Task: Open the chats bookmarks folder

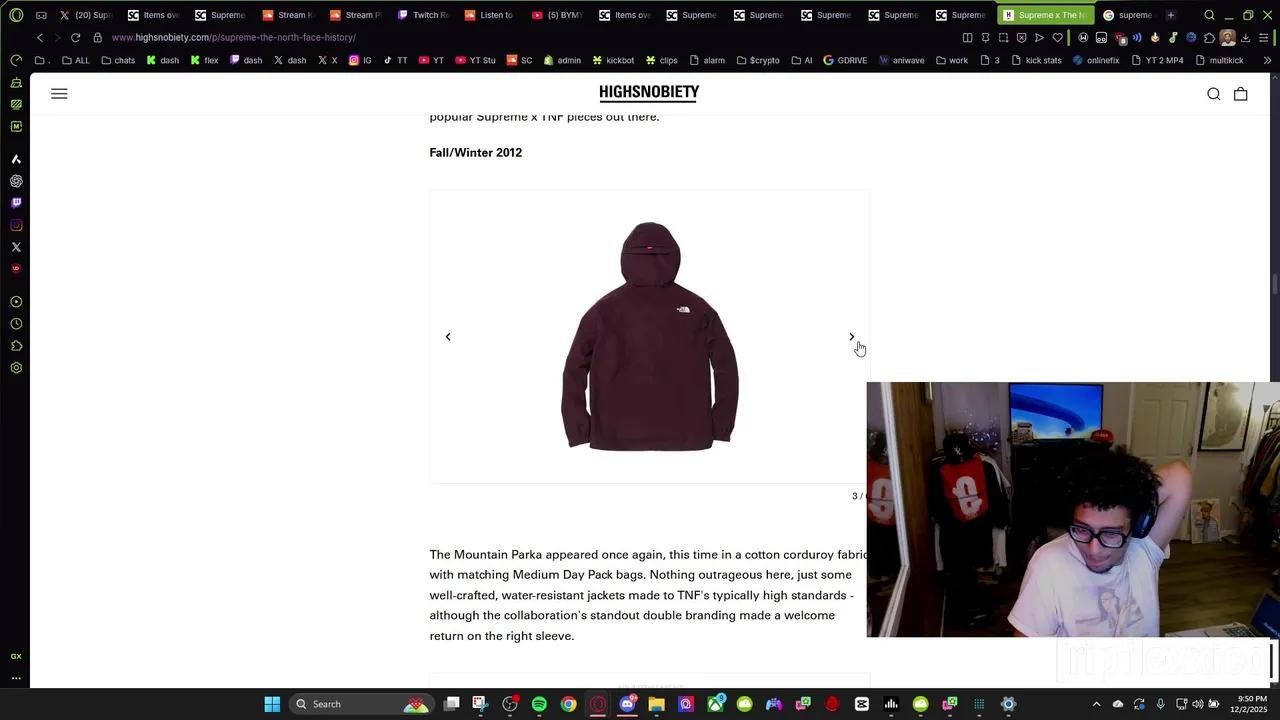Action: coord(118,60)
